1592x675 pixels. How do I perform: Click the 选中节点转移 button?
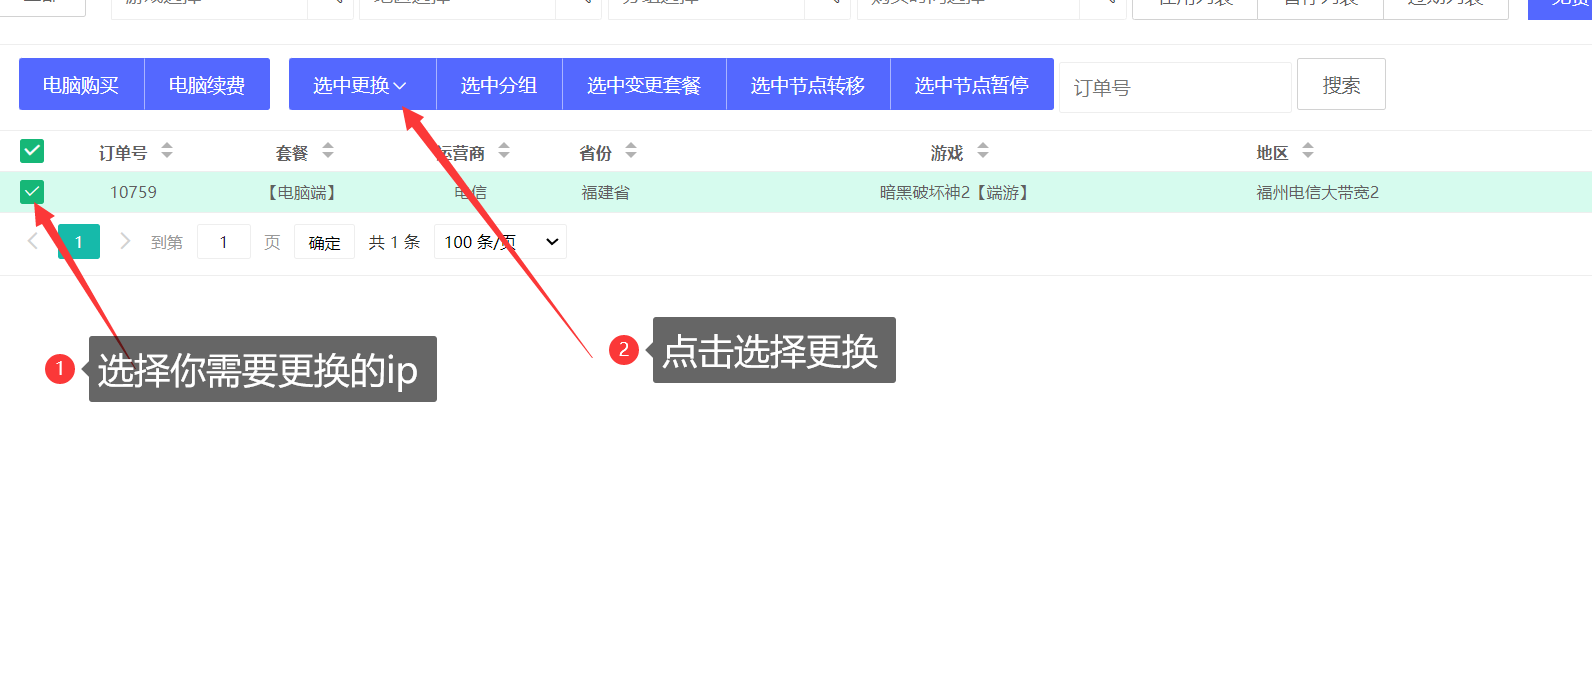(808, 85)
